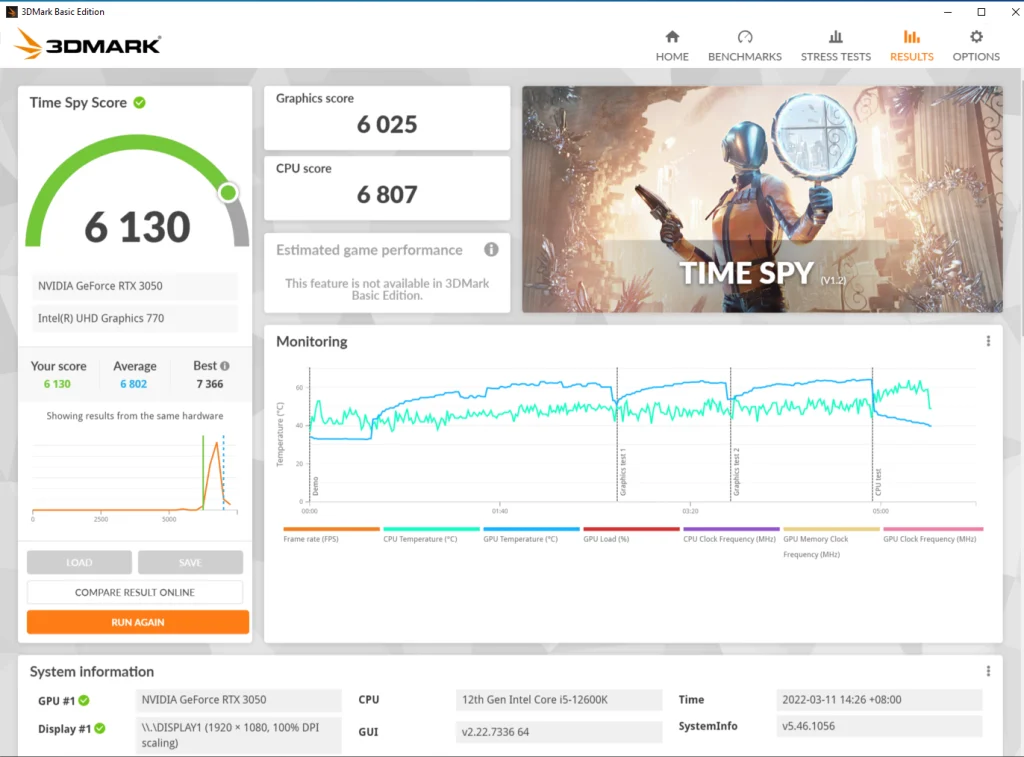This screenshot has height=757, width=1024.
Task: Toggle GPU Clock Frequency legend series
Action: point(933,535)
